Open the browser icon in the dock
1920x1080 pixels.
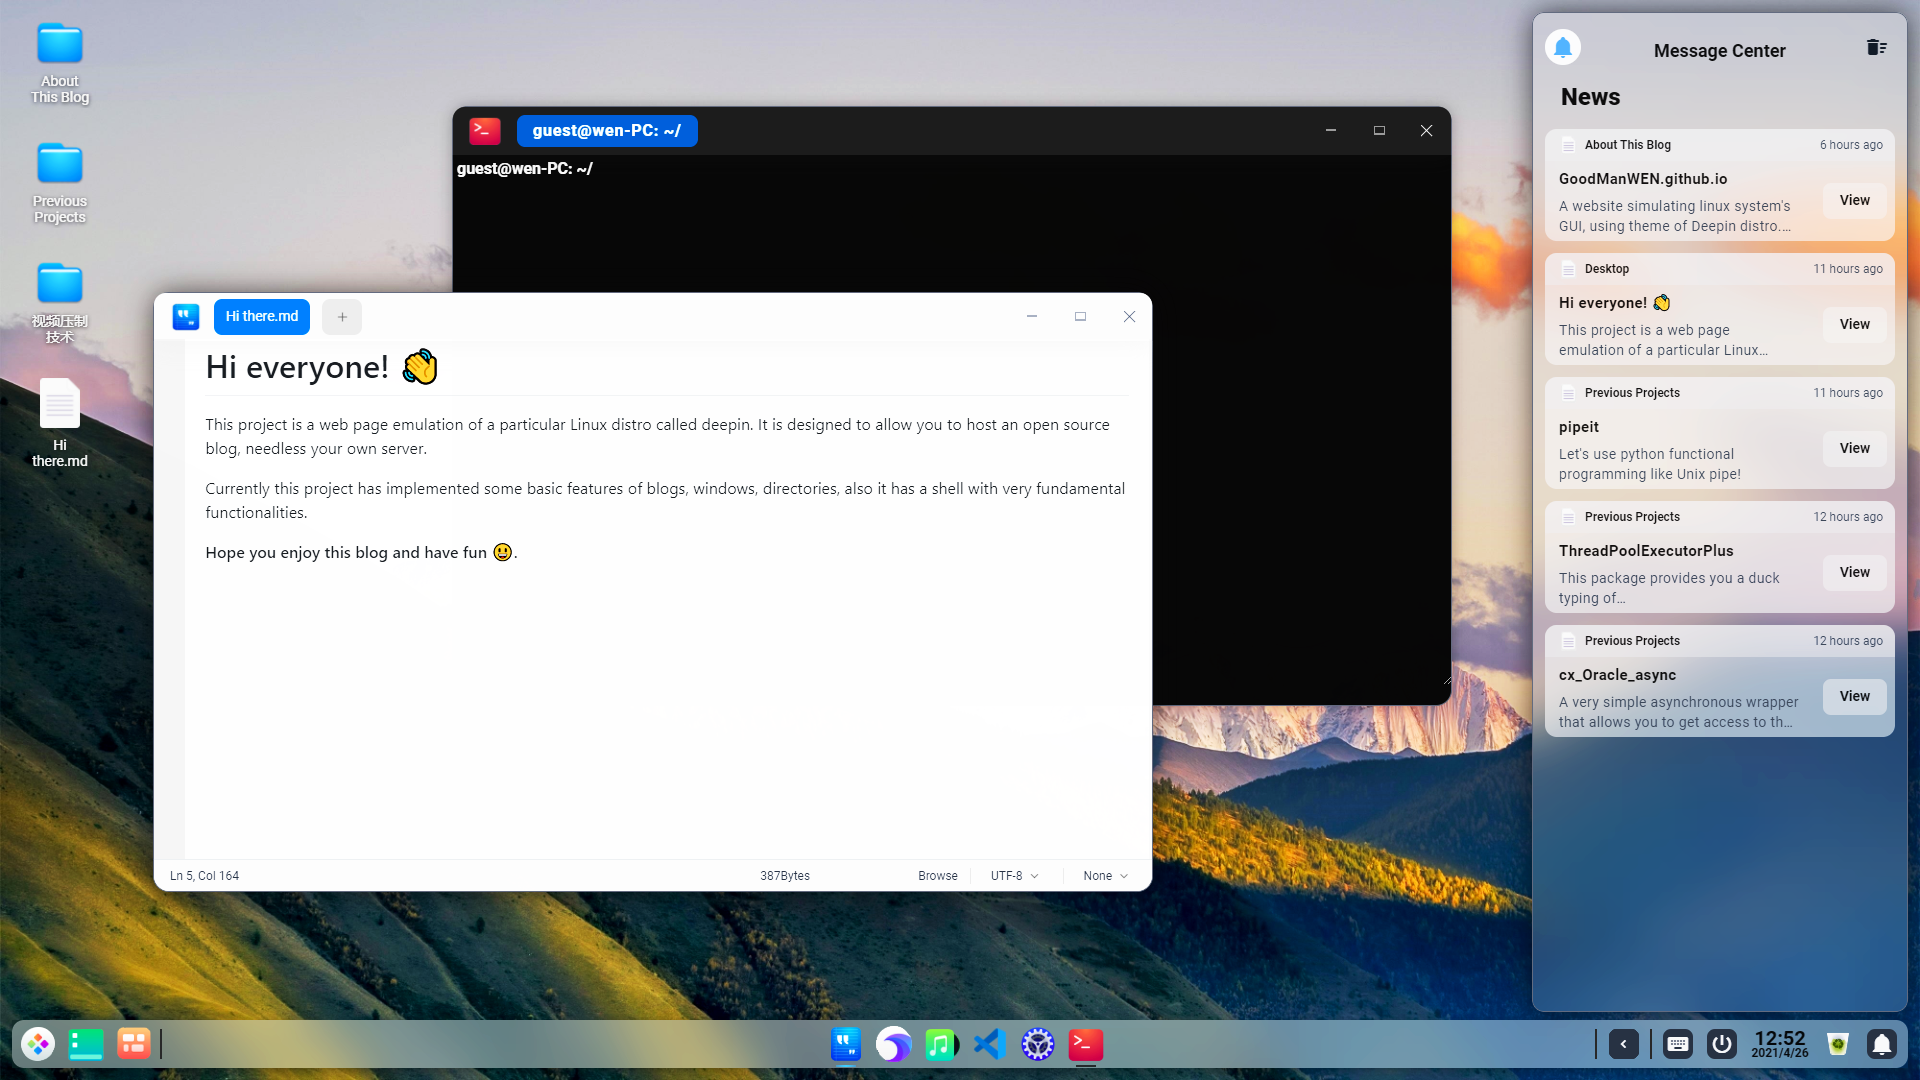pos(893,1044)
